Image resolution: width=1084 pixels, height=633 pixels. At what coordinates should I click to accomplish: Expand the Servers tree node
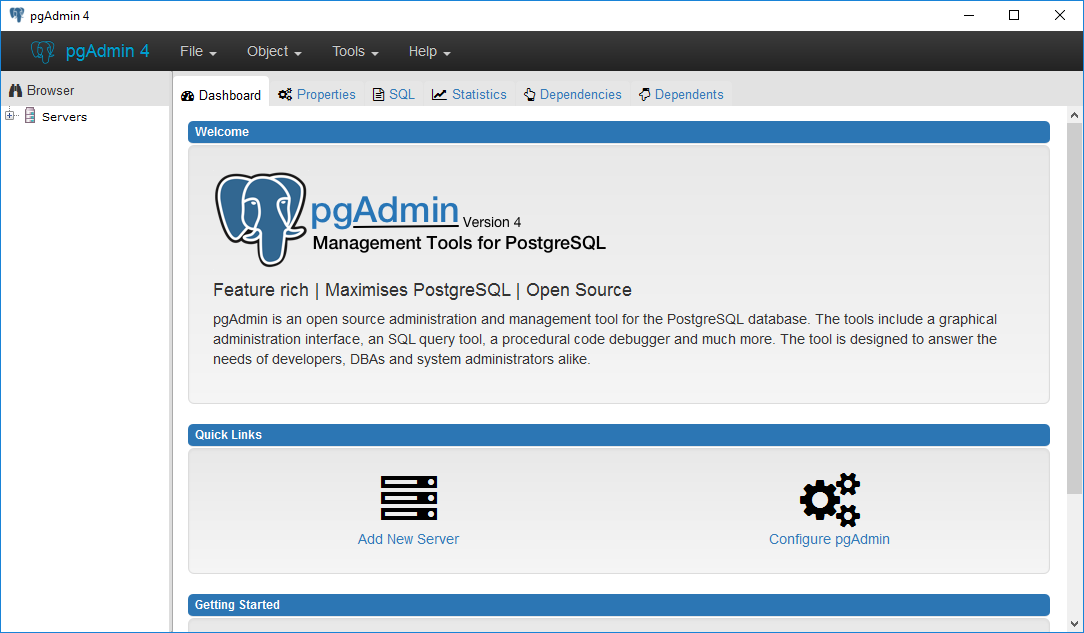click(x=10, y=115)
